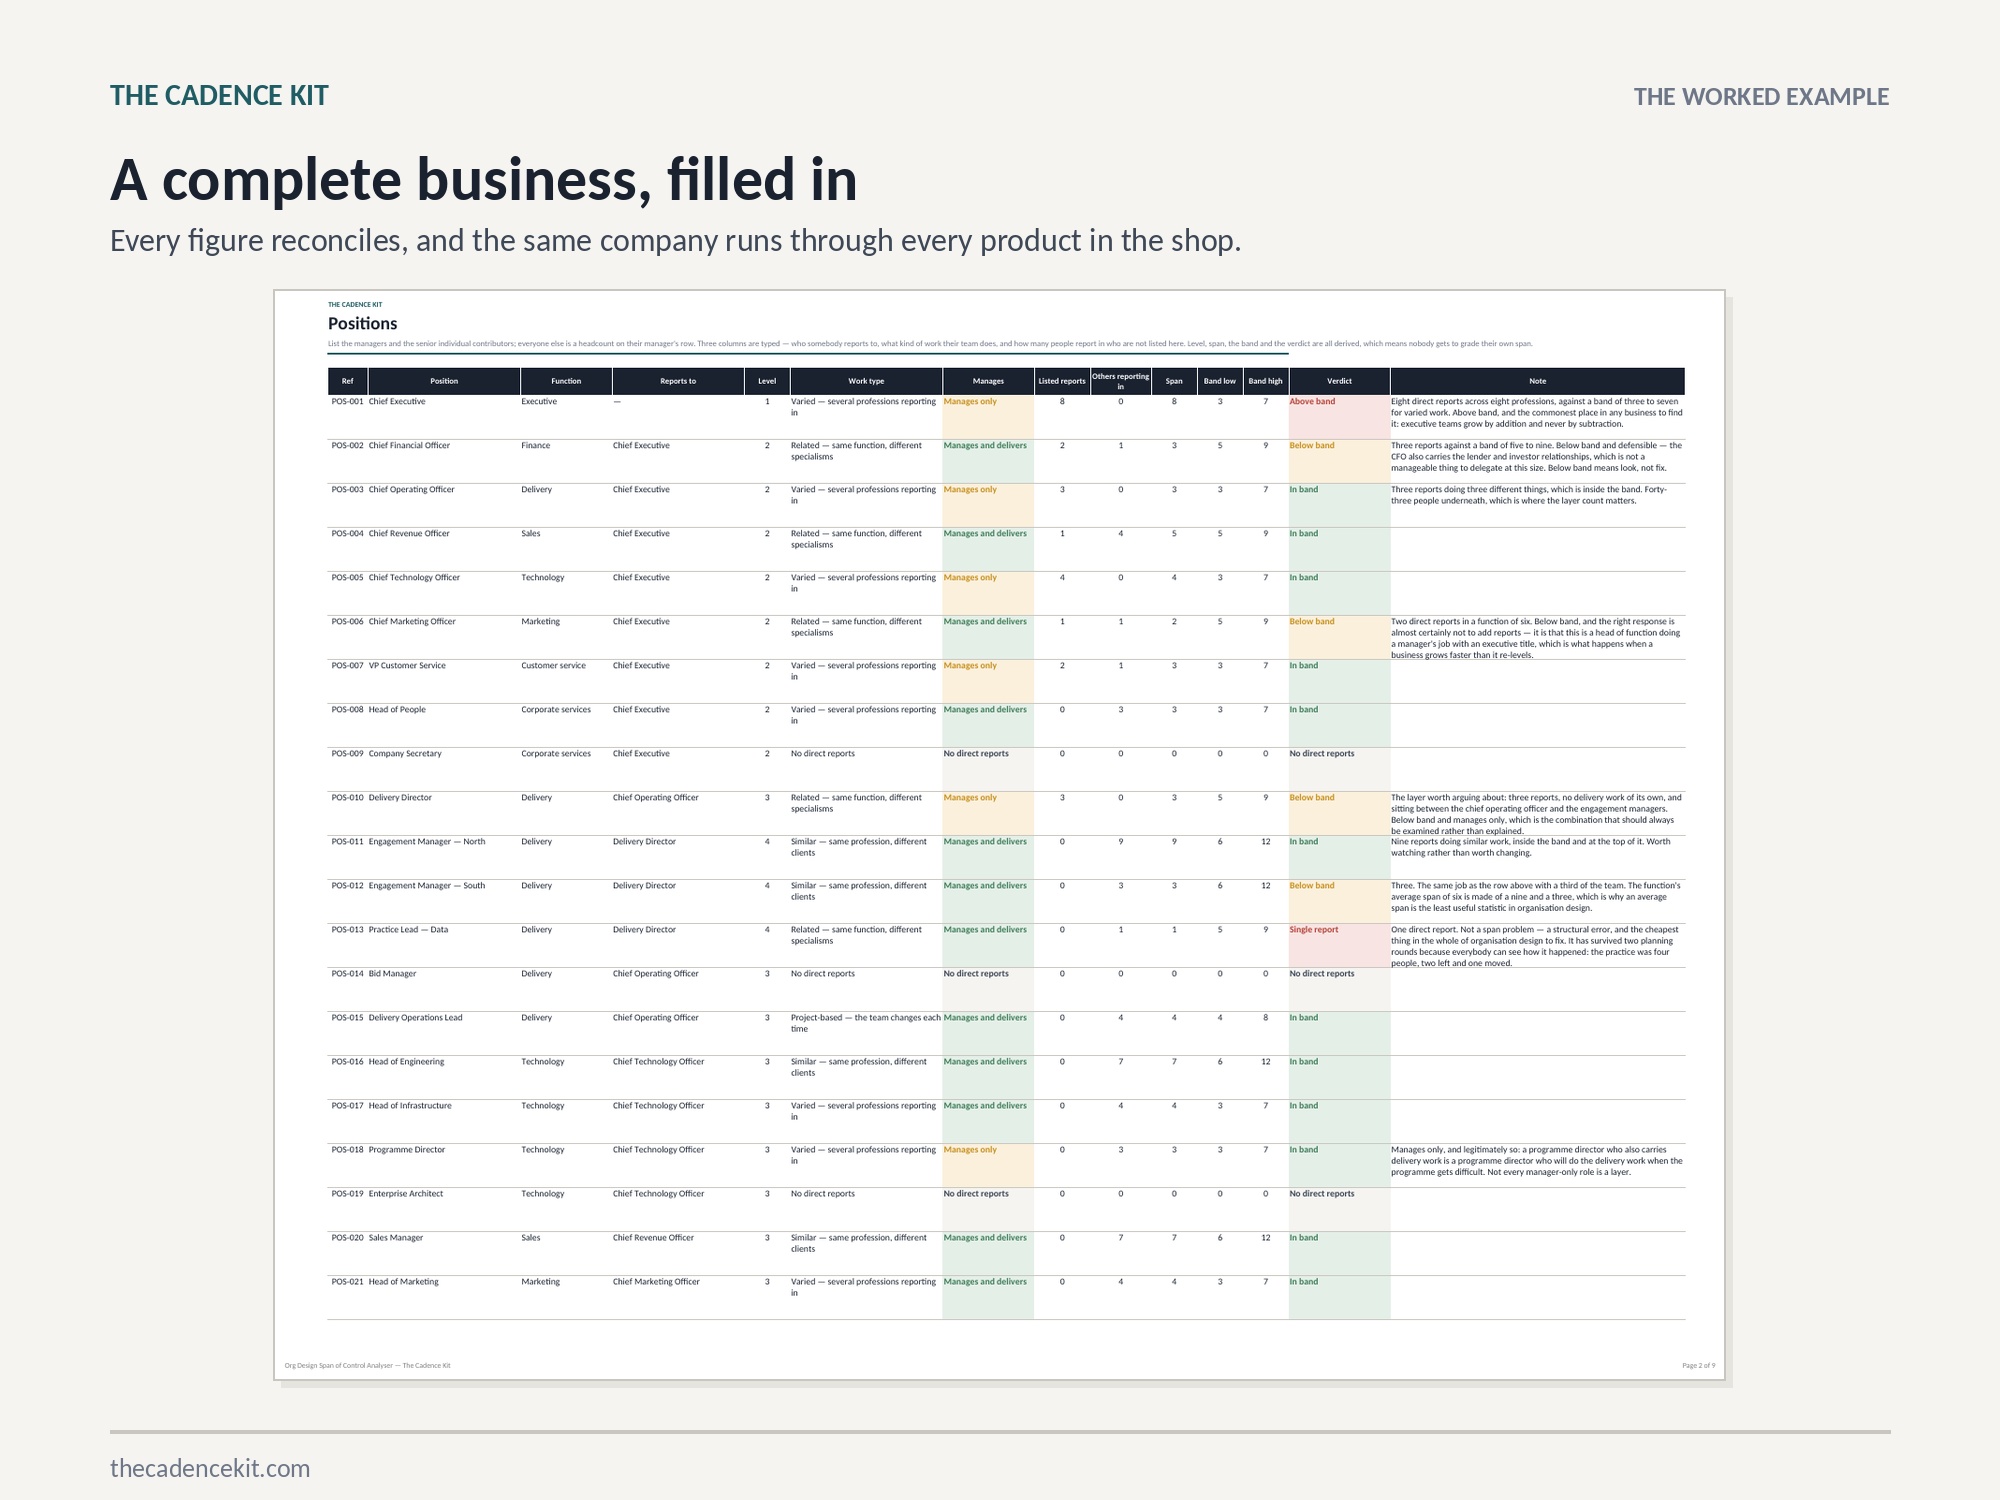The height and width of the screenshot is (1500, 2000).
Task: Click the thecadencekit.com footer link
Action: (x=210, y=1468)
